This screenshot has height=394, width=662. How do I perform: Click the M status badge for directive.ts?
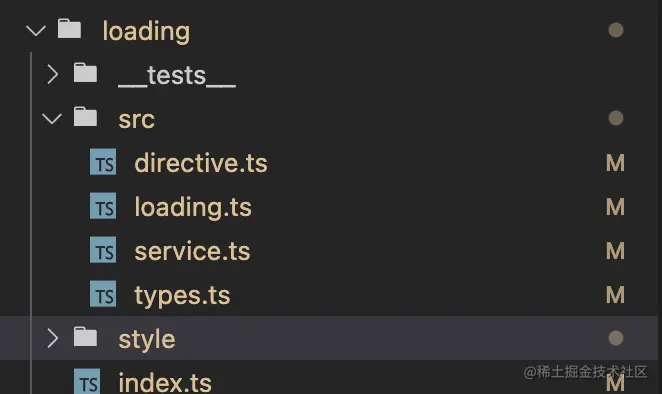[615, 163]
